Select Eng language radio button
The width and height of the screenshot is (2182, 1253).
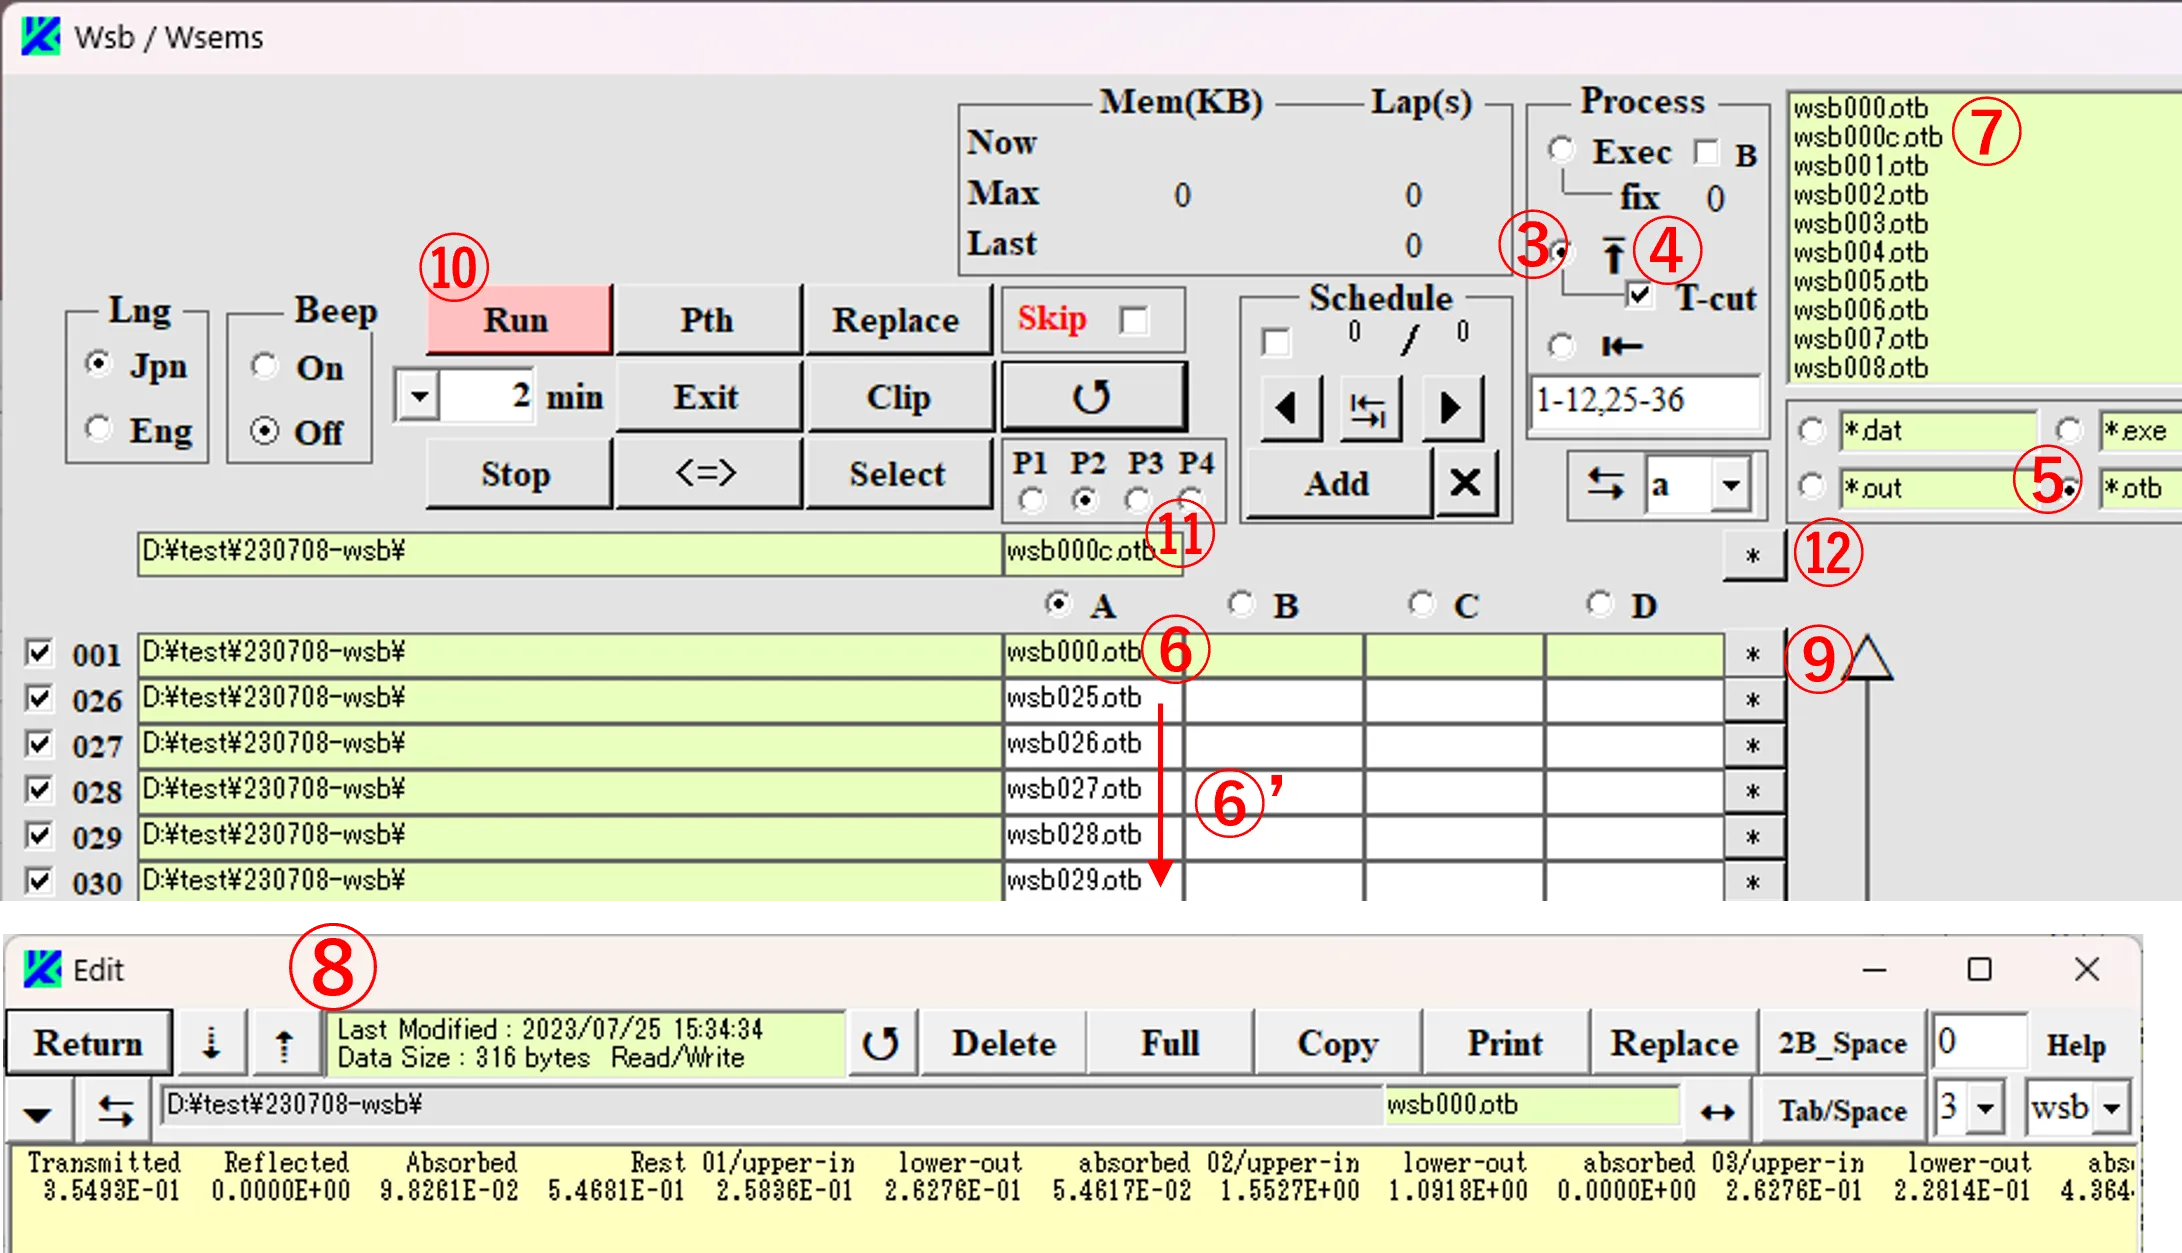point(98,429)
